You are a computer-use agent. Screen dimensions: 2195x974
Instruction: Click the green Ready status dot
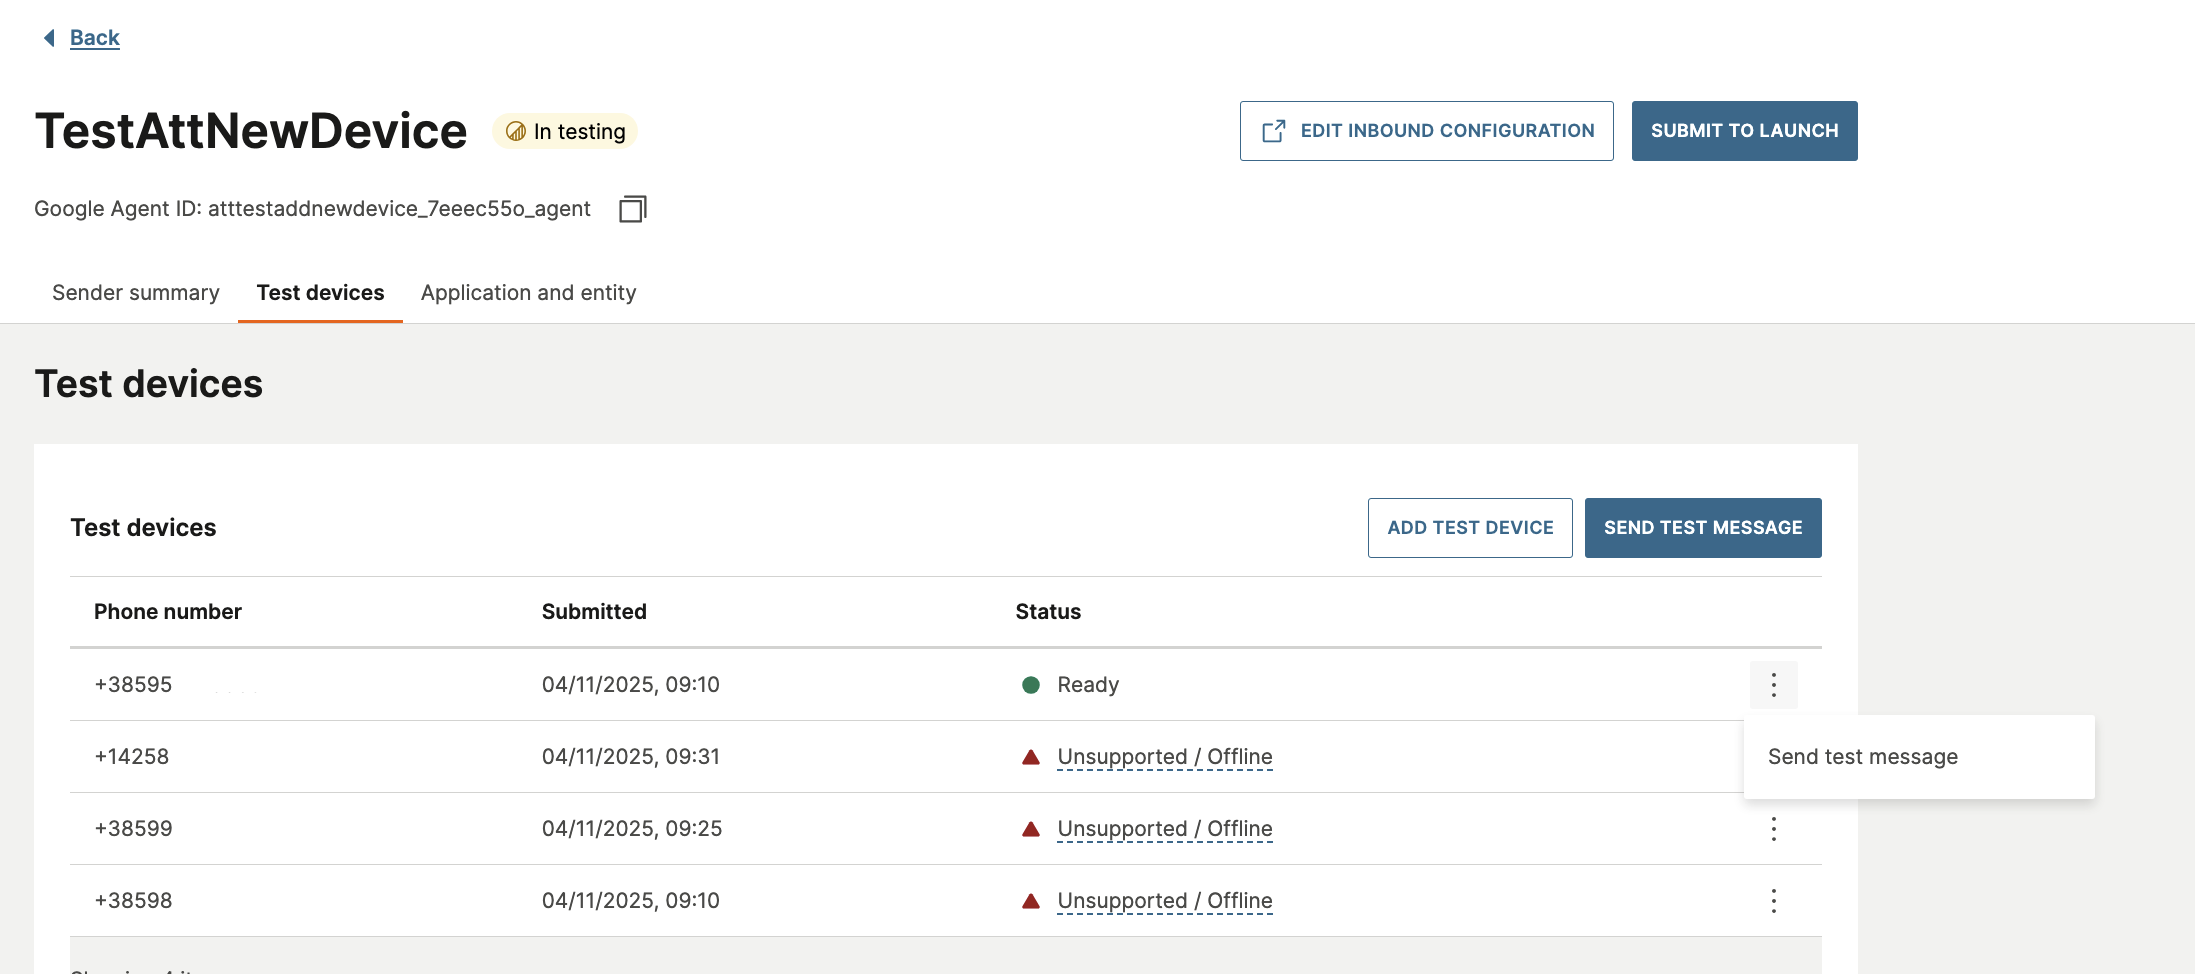pyautogui.click(x=1031, y=685)
